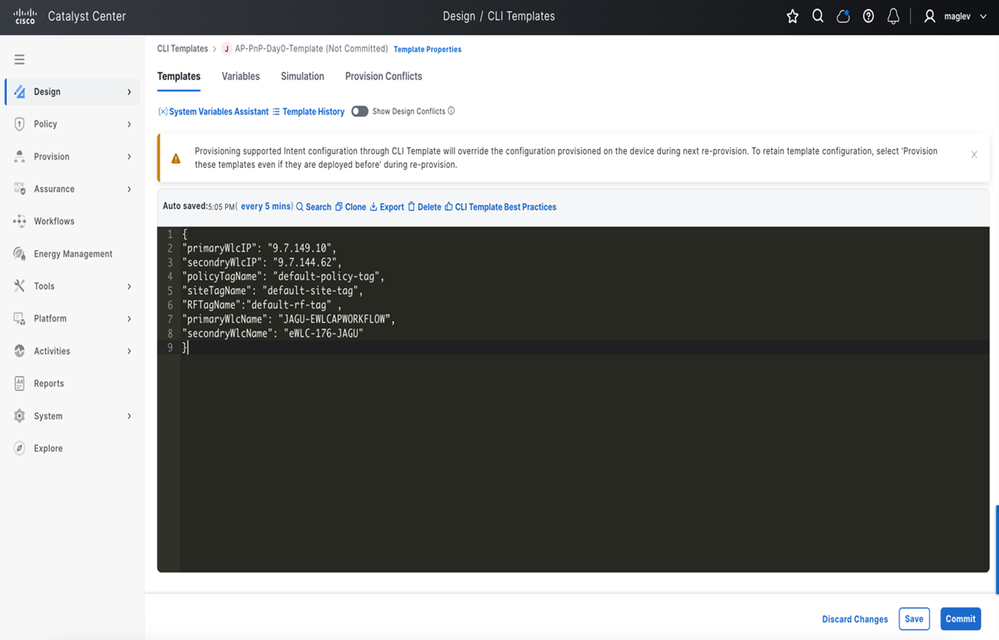999x640 pixels.
Task: Expand the Provision menu chevron
Action: pyautogui.click(x=129, y=157)
